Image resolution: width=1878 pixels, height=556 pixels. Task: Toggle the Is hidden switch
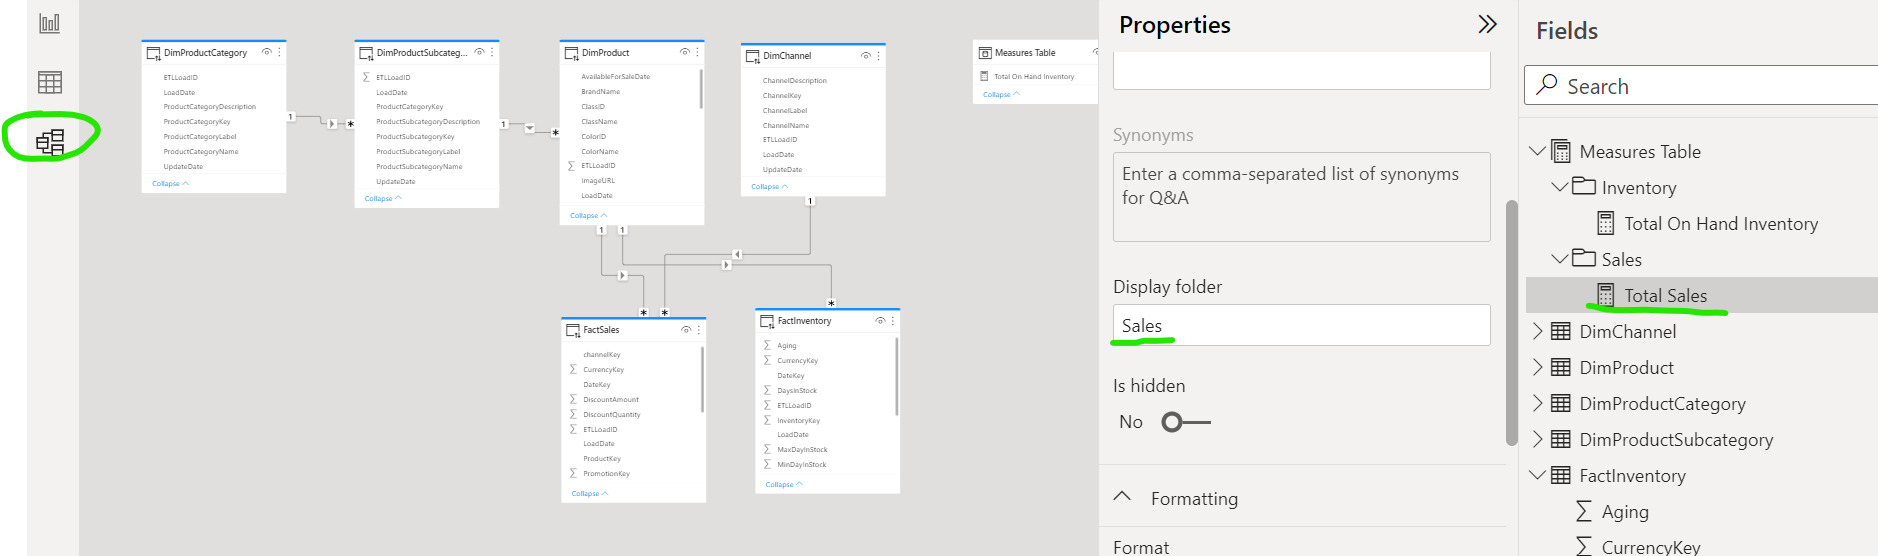click(1185, 422)
